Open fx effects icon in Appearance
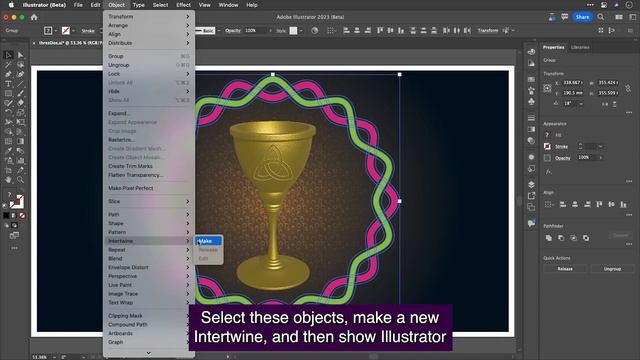Screen dimensions: 640x360 coord(548,172)
